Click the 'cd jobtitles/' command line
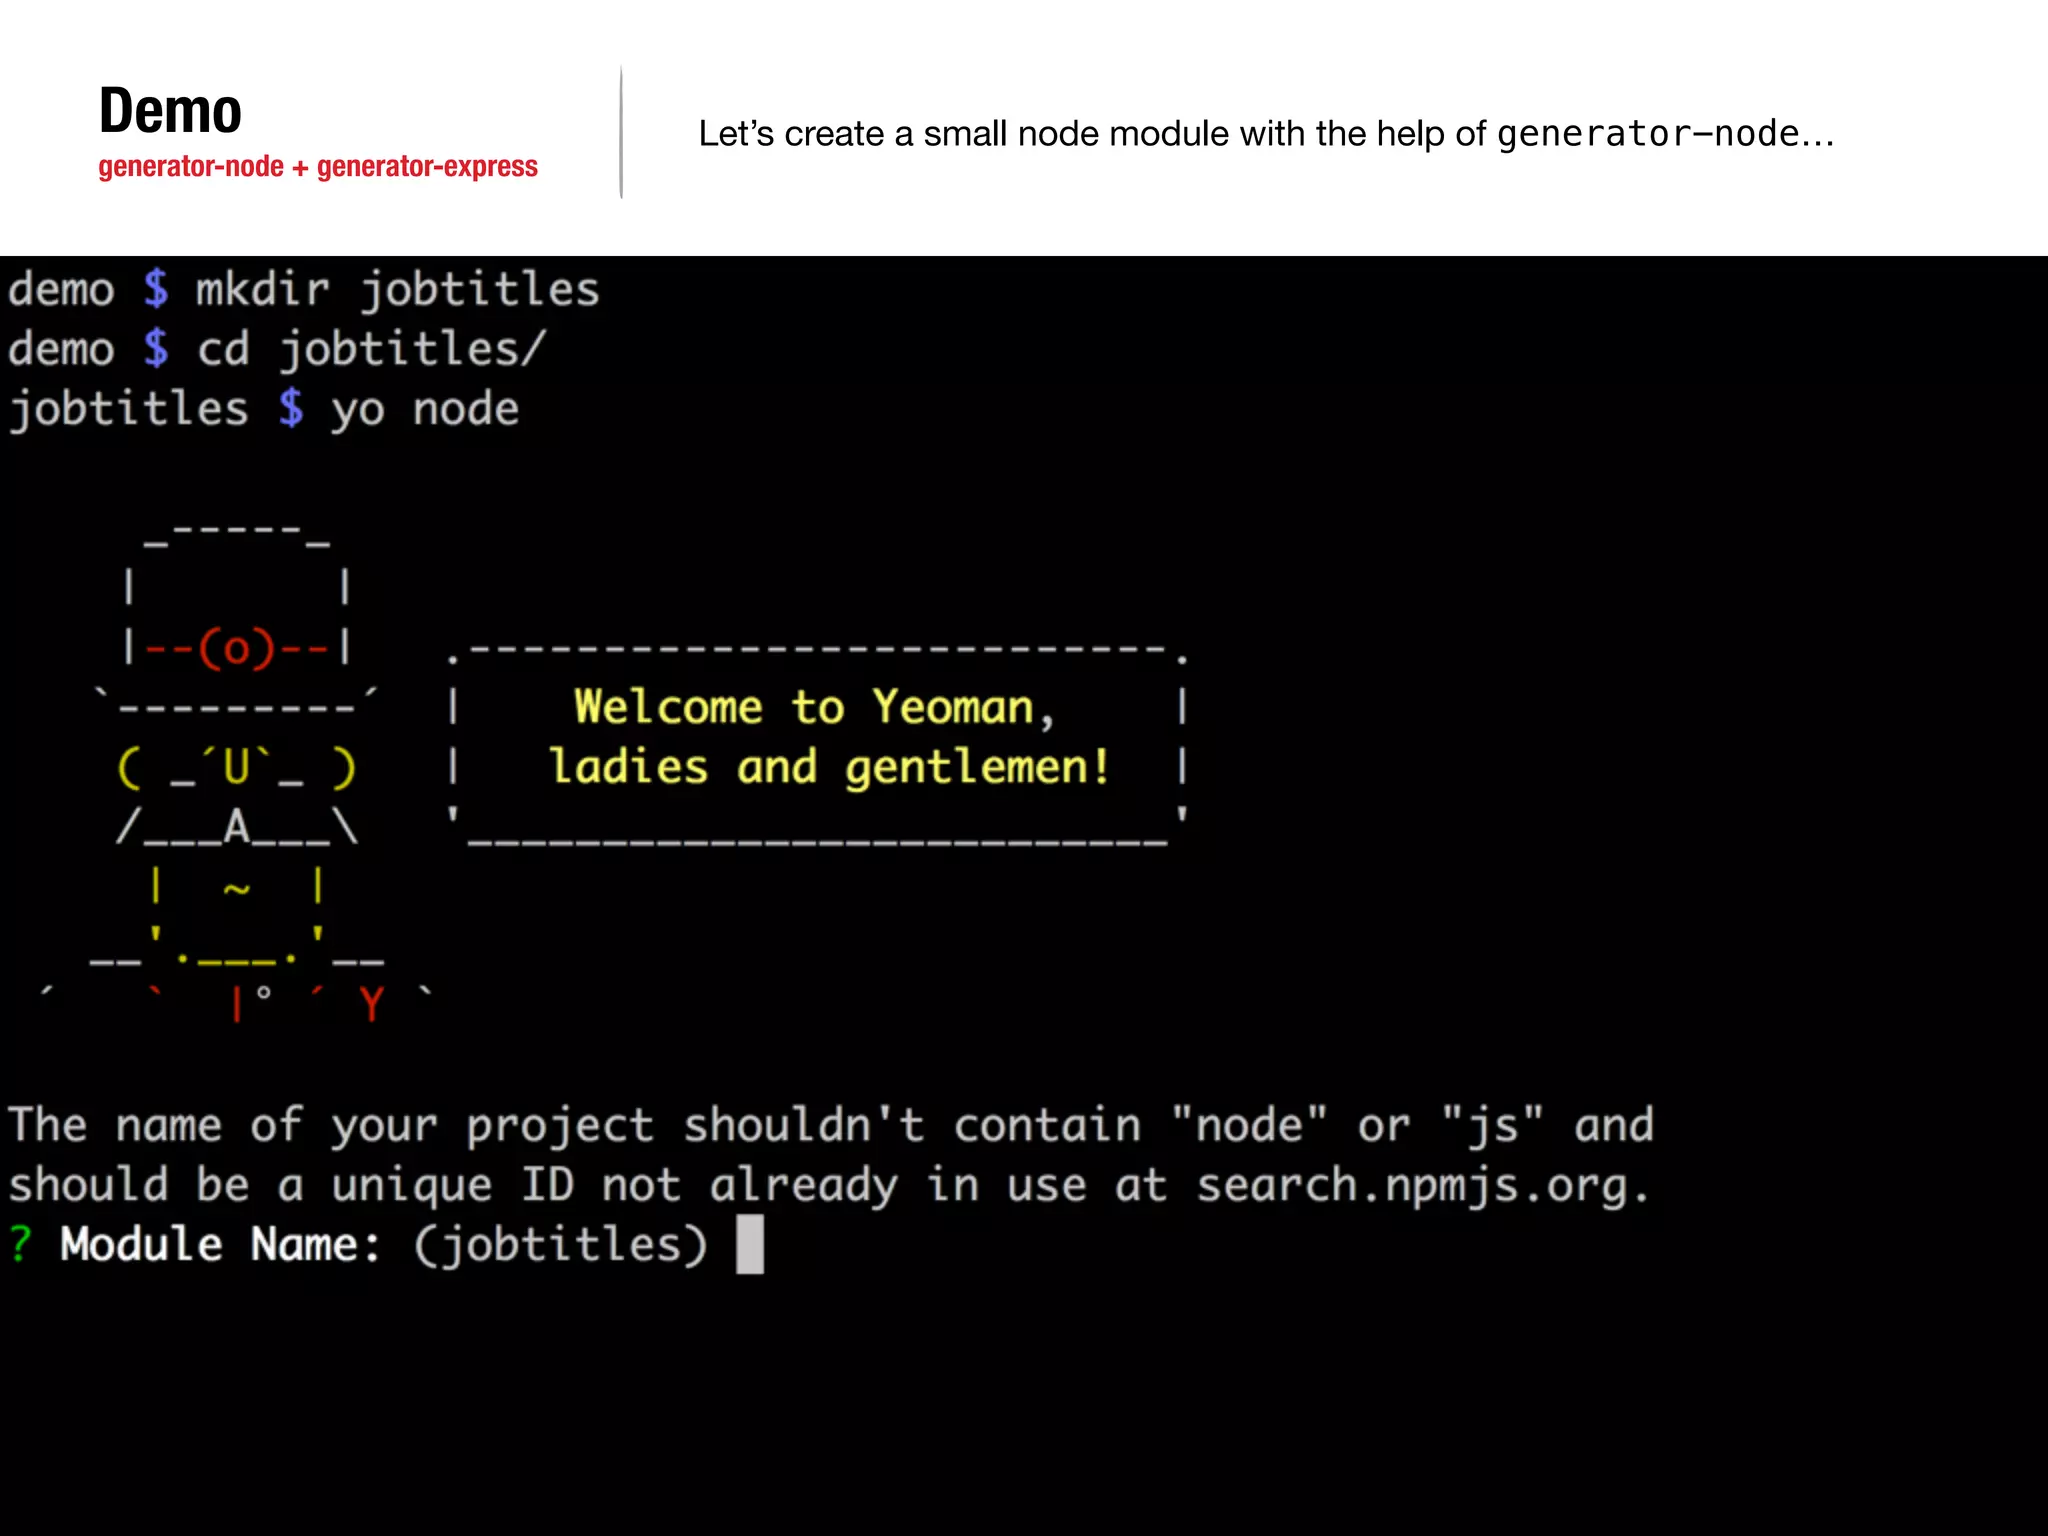Screen dimensions: 2048x1536 click(371, 350)
